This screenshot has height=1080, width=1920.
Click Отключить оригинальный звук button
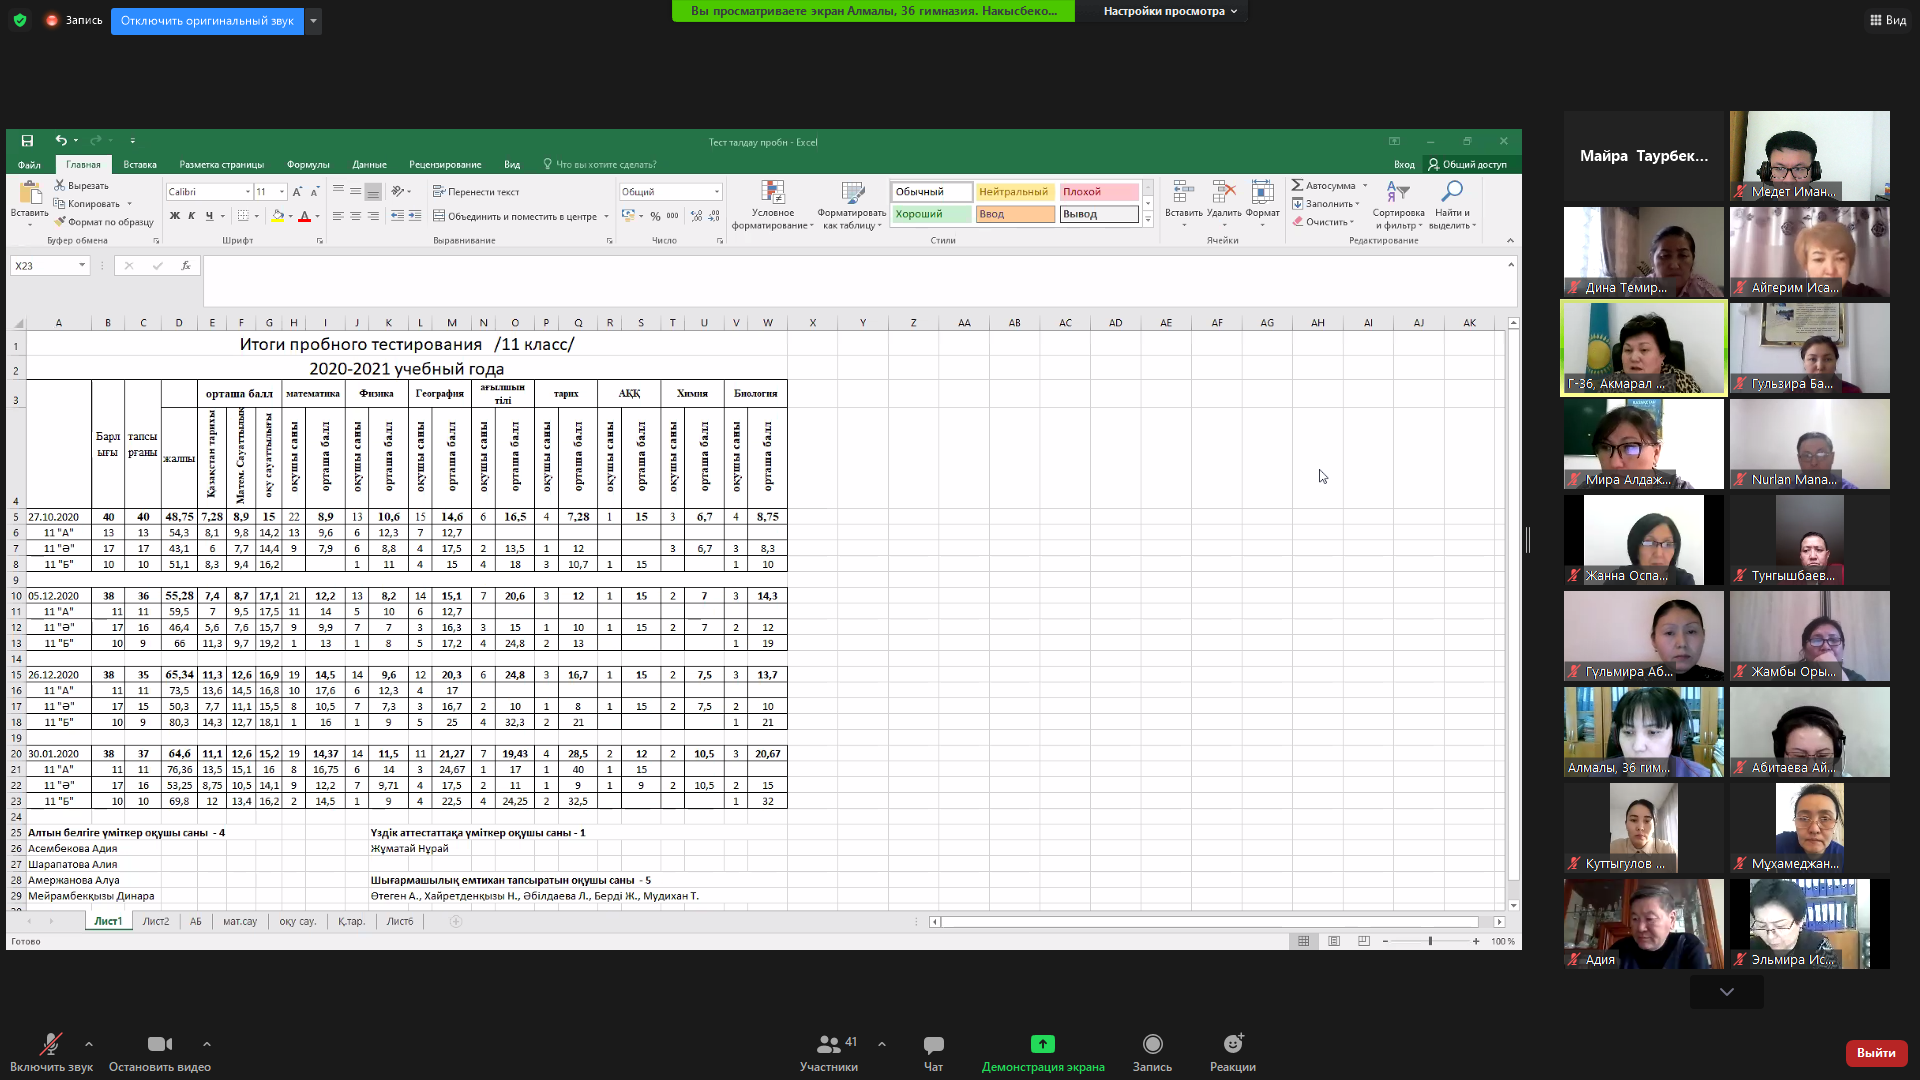point(207,21)
